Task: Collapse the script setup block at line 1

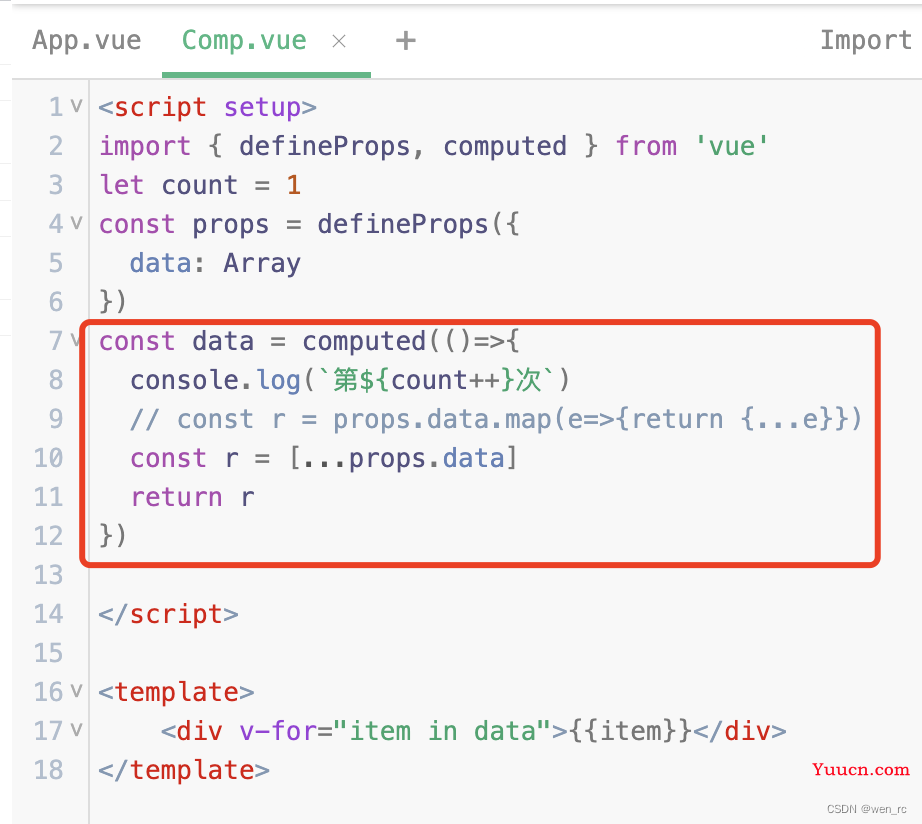Action: (76, 106)
